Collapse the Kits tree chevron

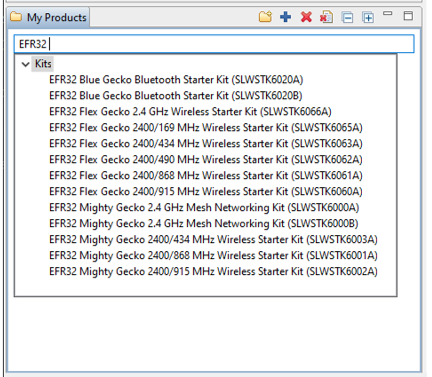point(25,64)
